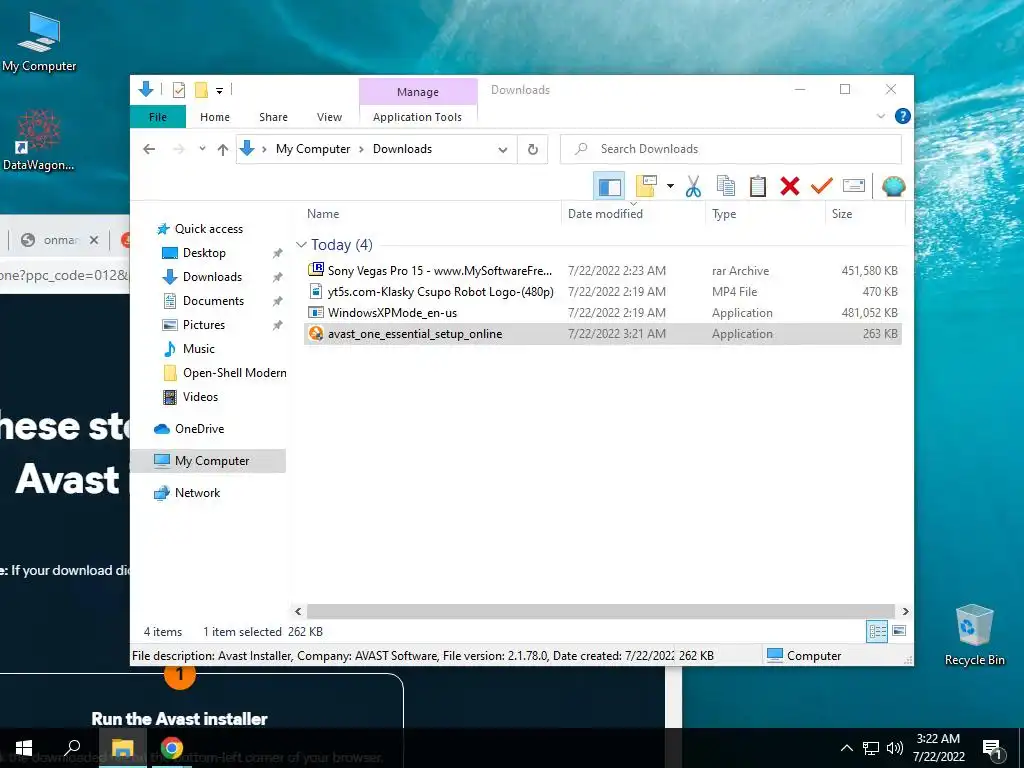Click Downloads in the address breadcrumb

click(402, 149)
